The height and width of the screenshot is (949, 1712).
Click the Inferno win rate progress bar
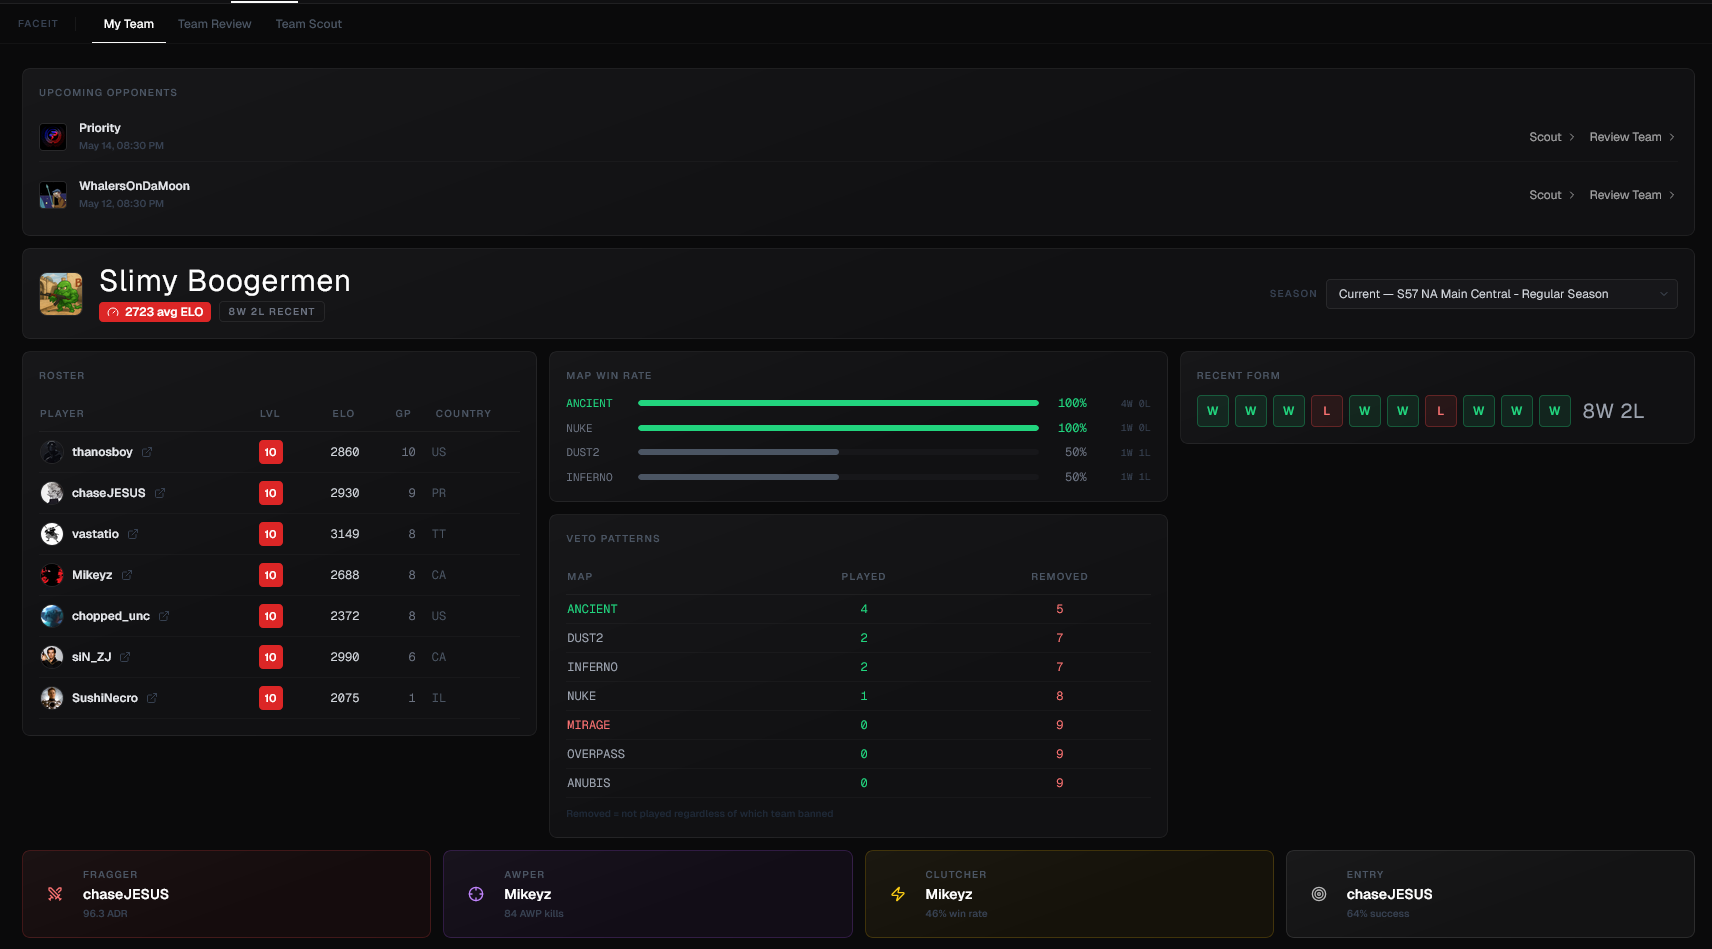838,477
